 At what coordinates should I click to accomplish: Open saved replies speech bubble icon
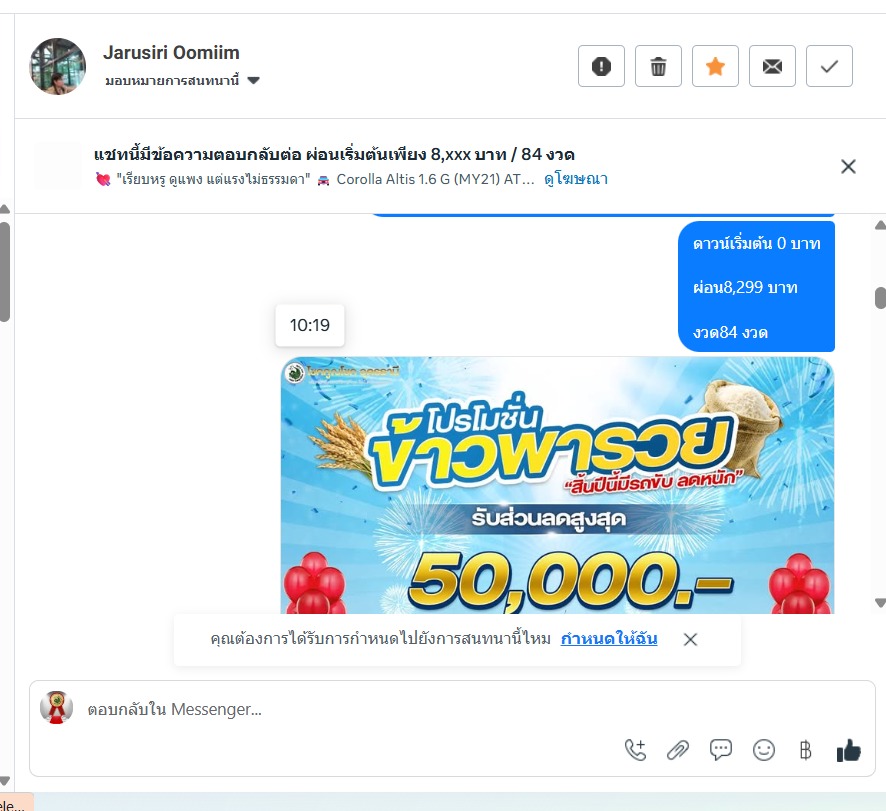coord(720,750)
